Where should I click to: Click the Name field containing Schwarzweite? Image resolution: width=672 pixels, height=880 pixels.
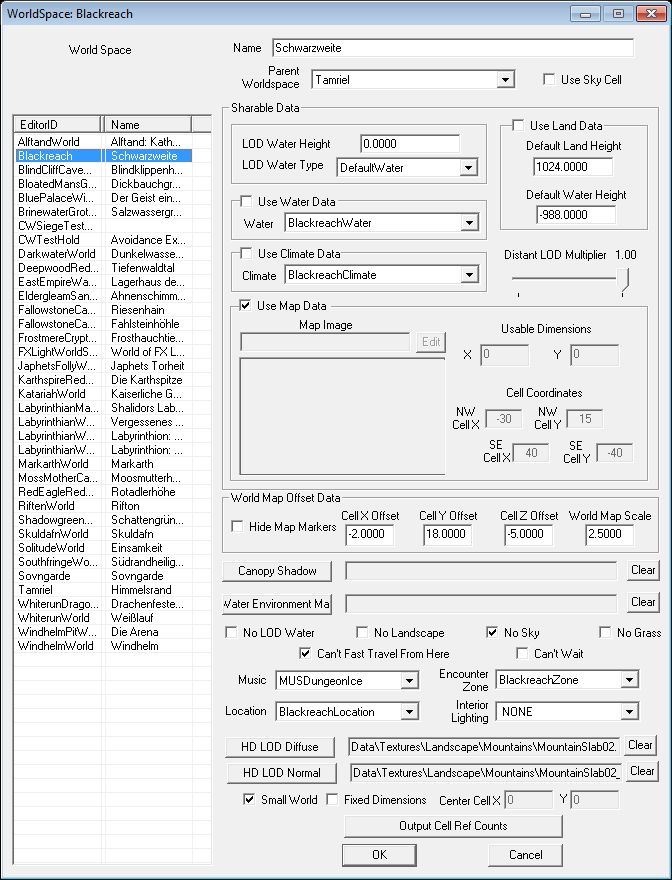click(452, 48)
